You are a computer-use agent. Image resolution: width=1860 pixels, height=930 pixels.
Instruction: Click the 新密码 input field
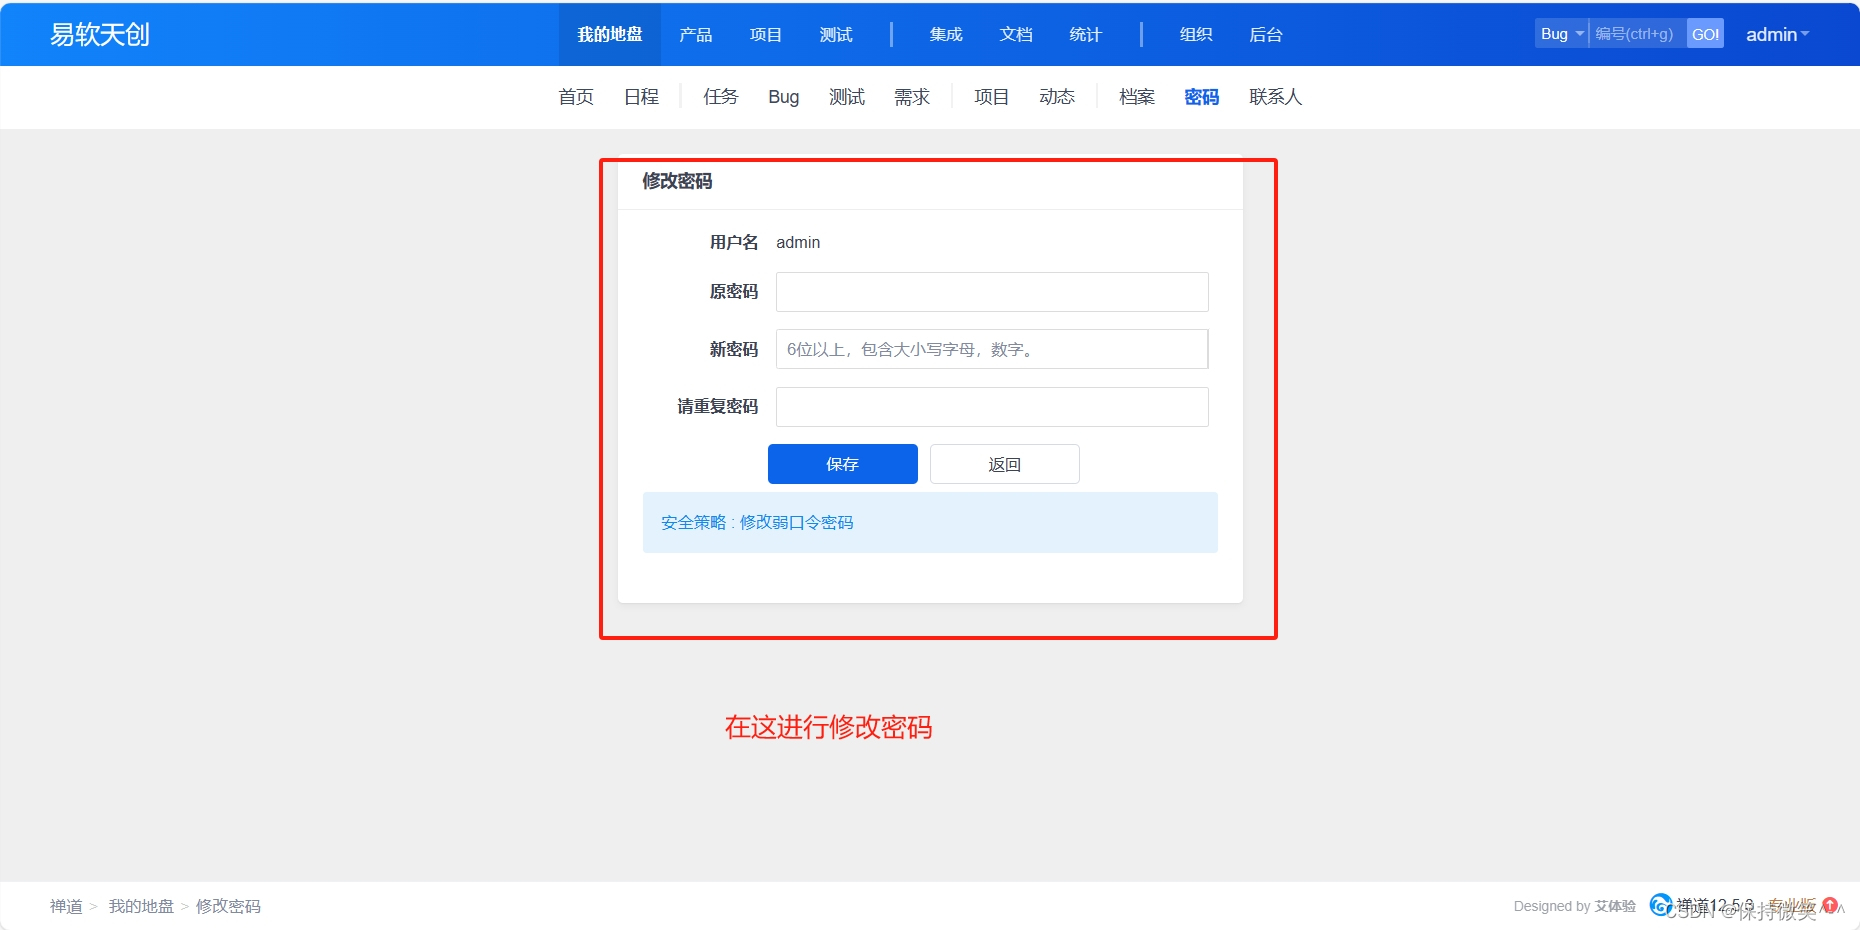coord(992,349)
